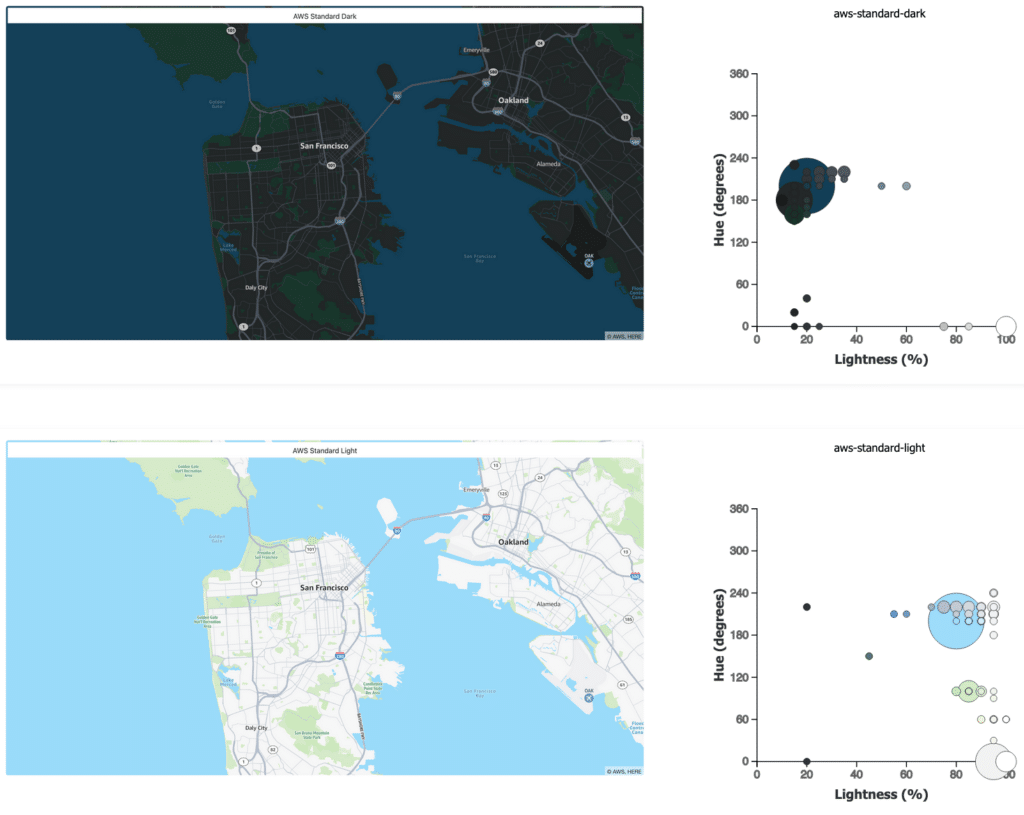This screenshot has width=1024, height=815.
Task: Click the I-280 highway shield on dark map
Action: click(x=340, y=221)
